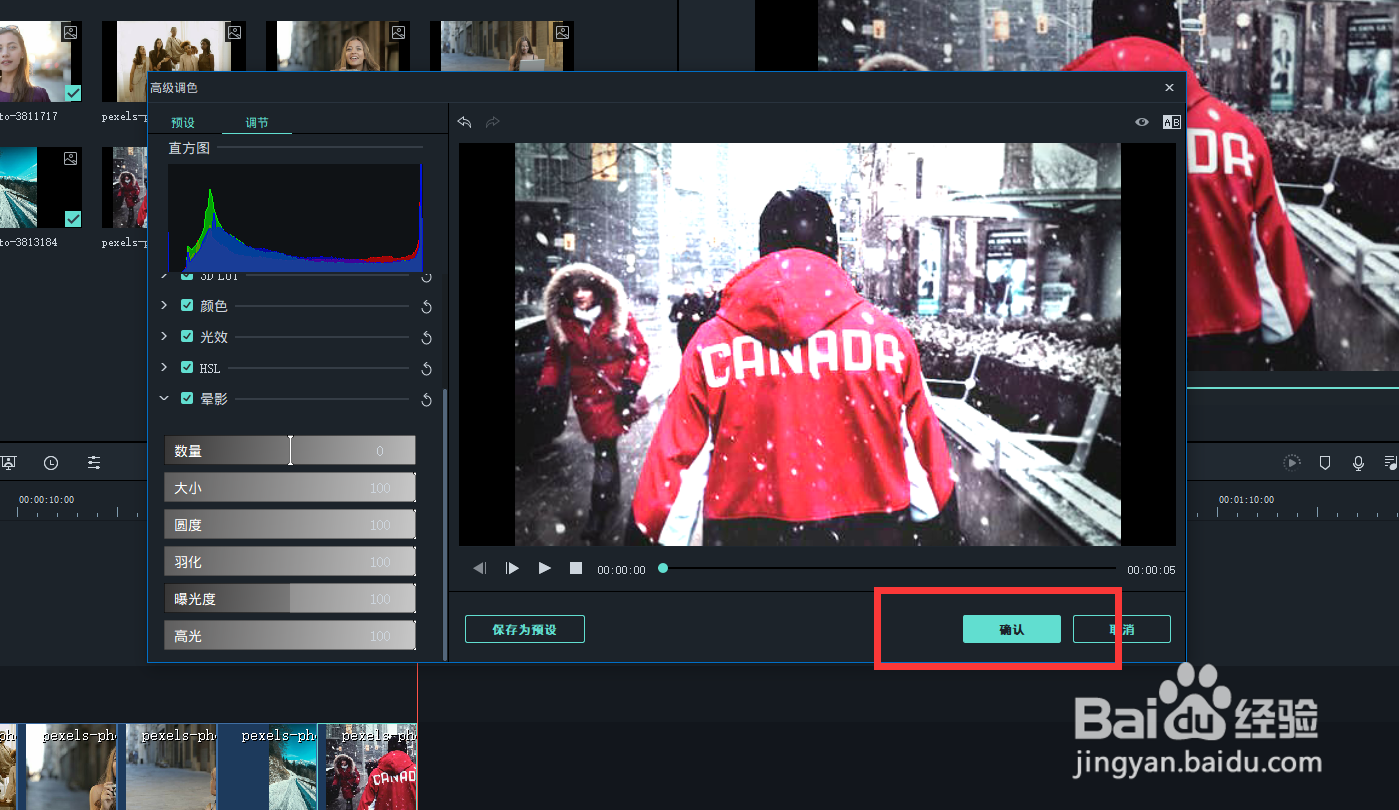Stop the dialog preview playback
Screen dimensions: 1399x810
point(576,568)
